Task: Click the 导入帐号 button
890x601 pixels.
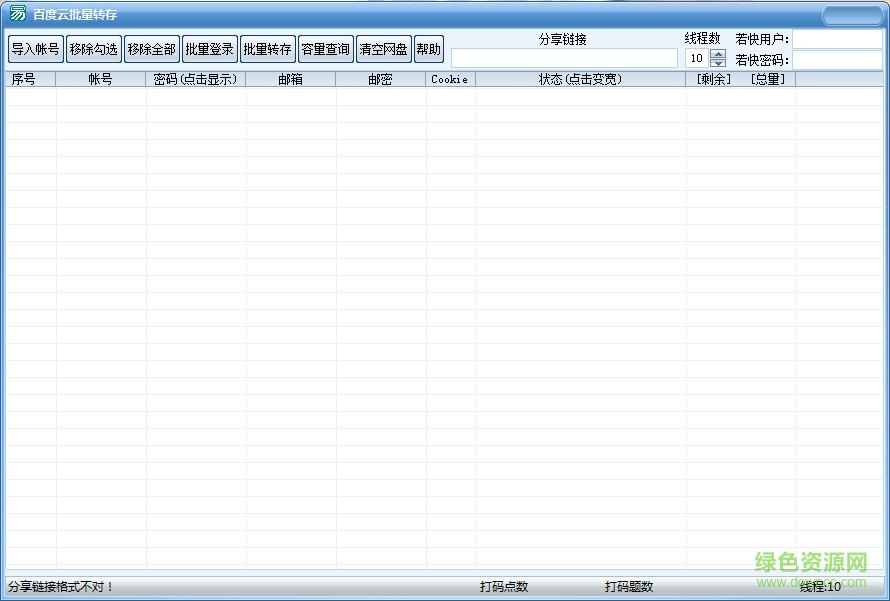Action: [35, 49]
